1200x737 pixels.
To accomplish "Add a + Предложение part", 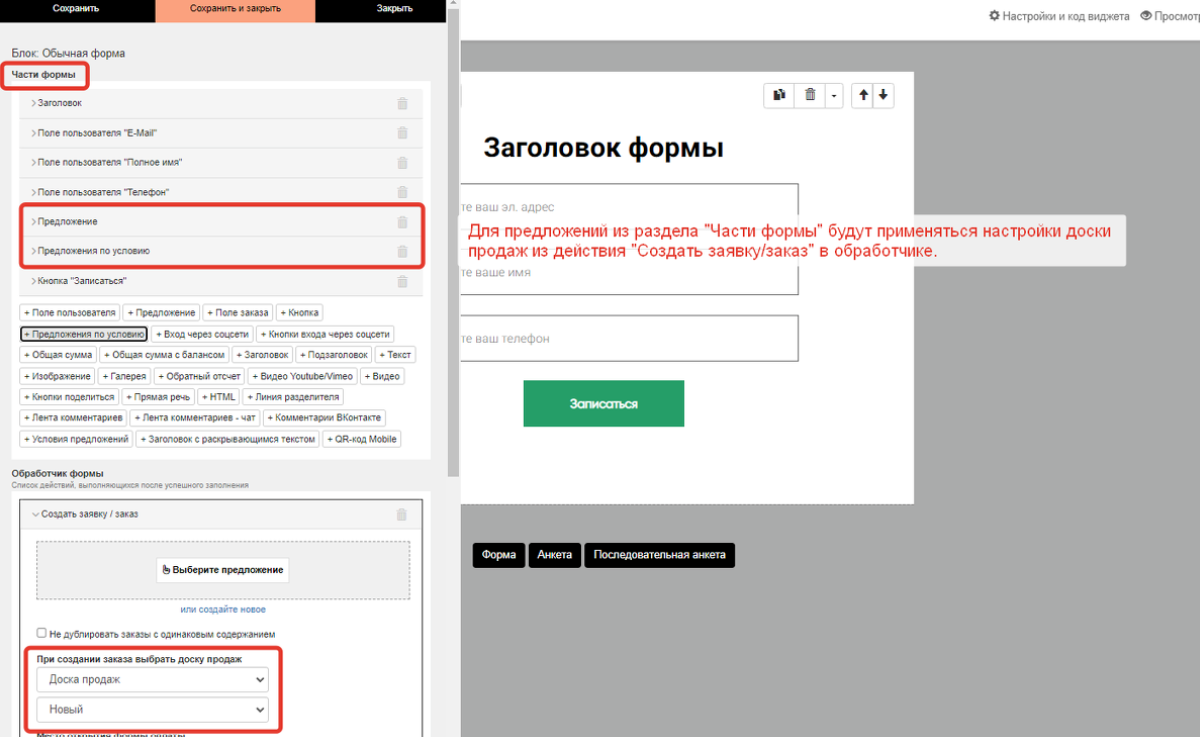I will click(x=162, y=313).
